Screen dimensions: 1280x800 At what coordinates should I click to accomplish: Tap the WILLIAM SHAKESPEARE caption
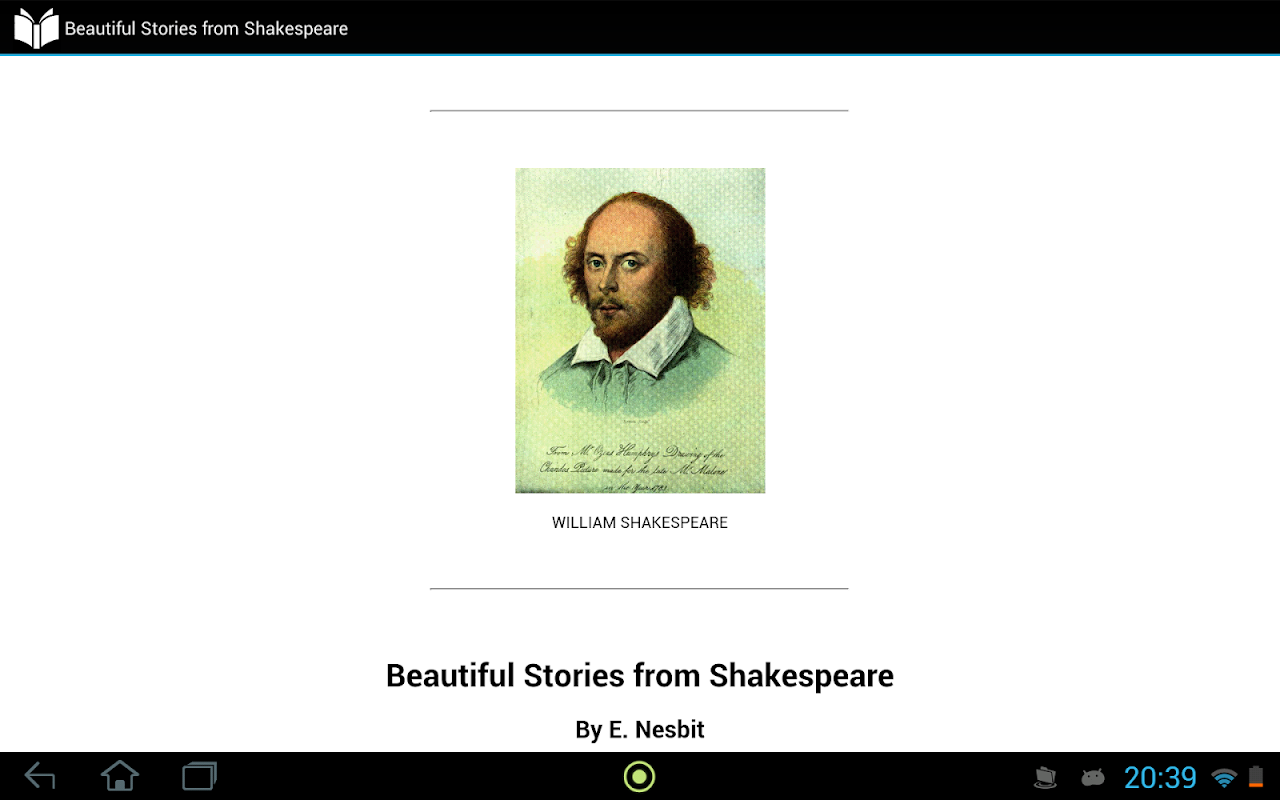point(640,523)
